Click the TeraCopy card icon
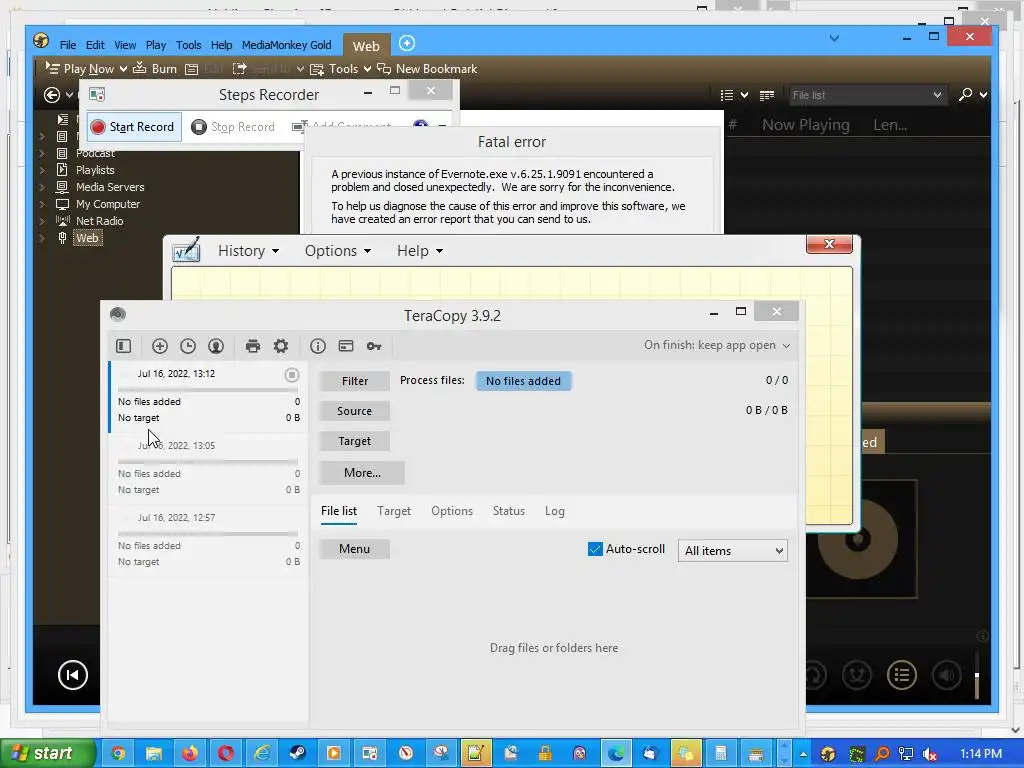1024x768 pixels. pyautogui.click(x=346, y=346)
